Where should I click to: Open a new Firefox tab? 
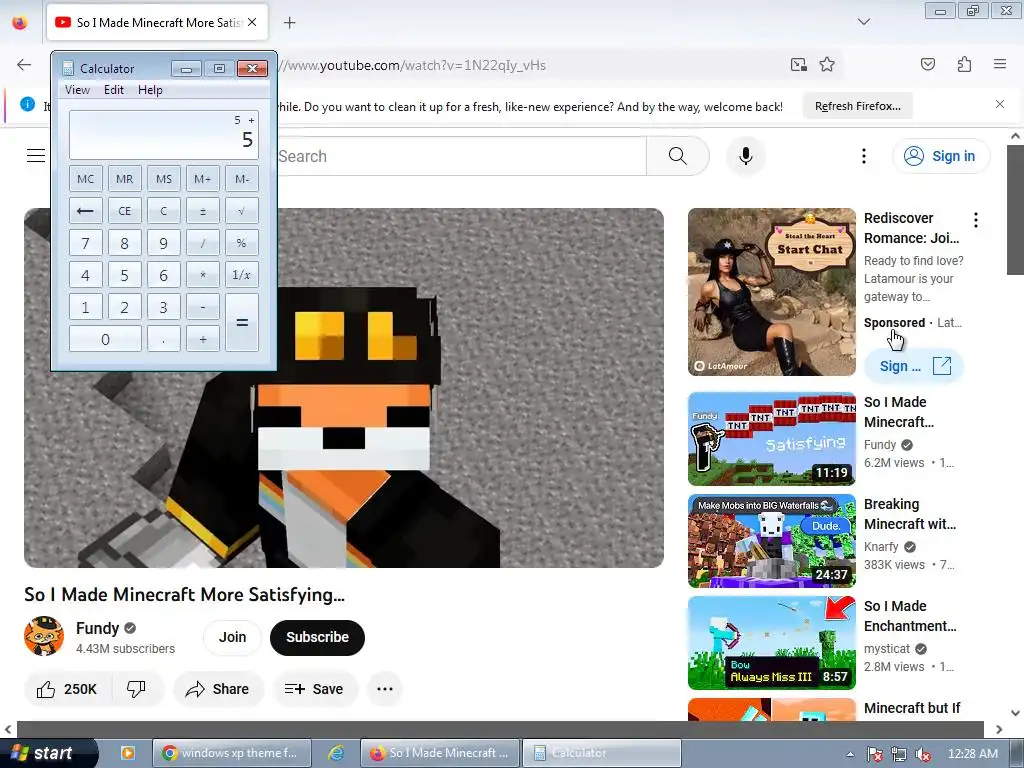289,23
